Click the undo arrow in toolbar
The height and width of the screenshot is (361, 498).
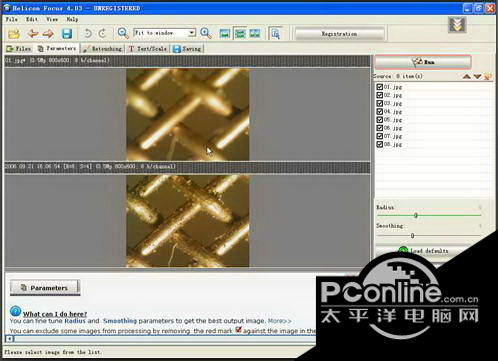click(87, 33)
